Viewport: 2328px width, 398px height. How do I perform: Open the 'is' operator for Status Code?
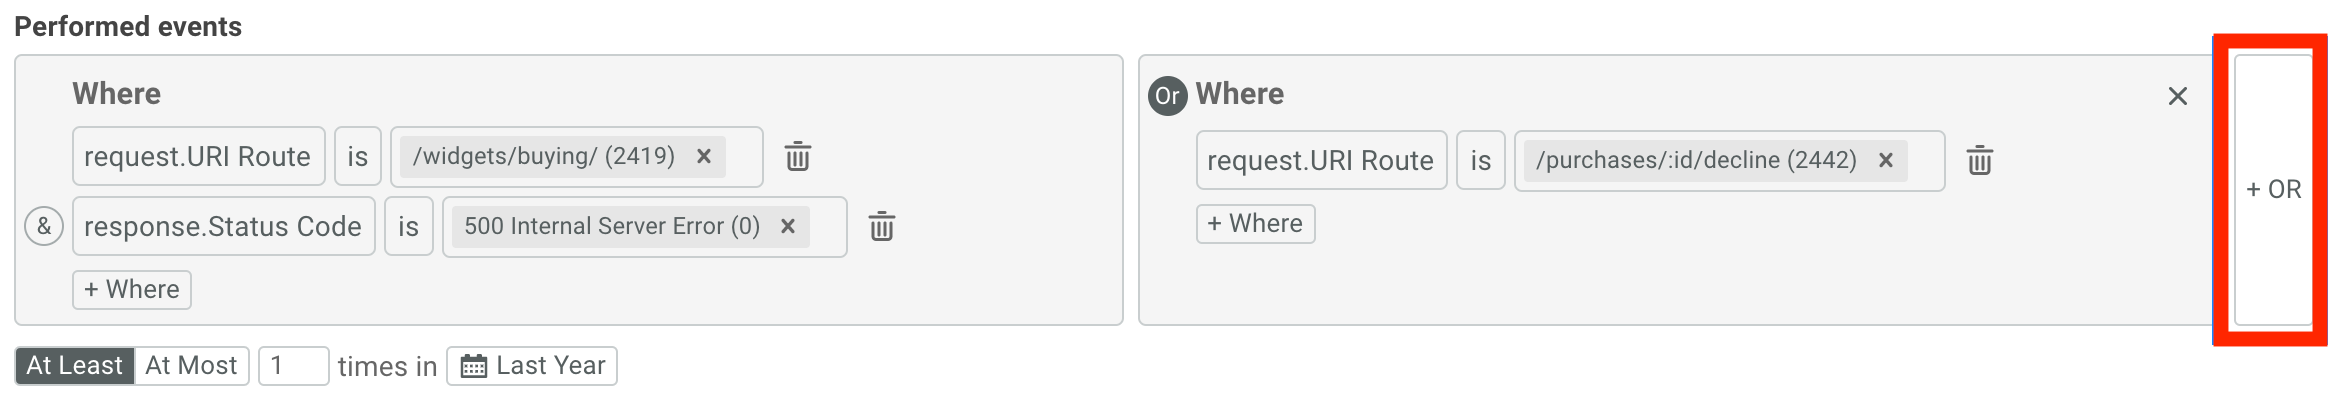coord(408,226)
